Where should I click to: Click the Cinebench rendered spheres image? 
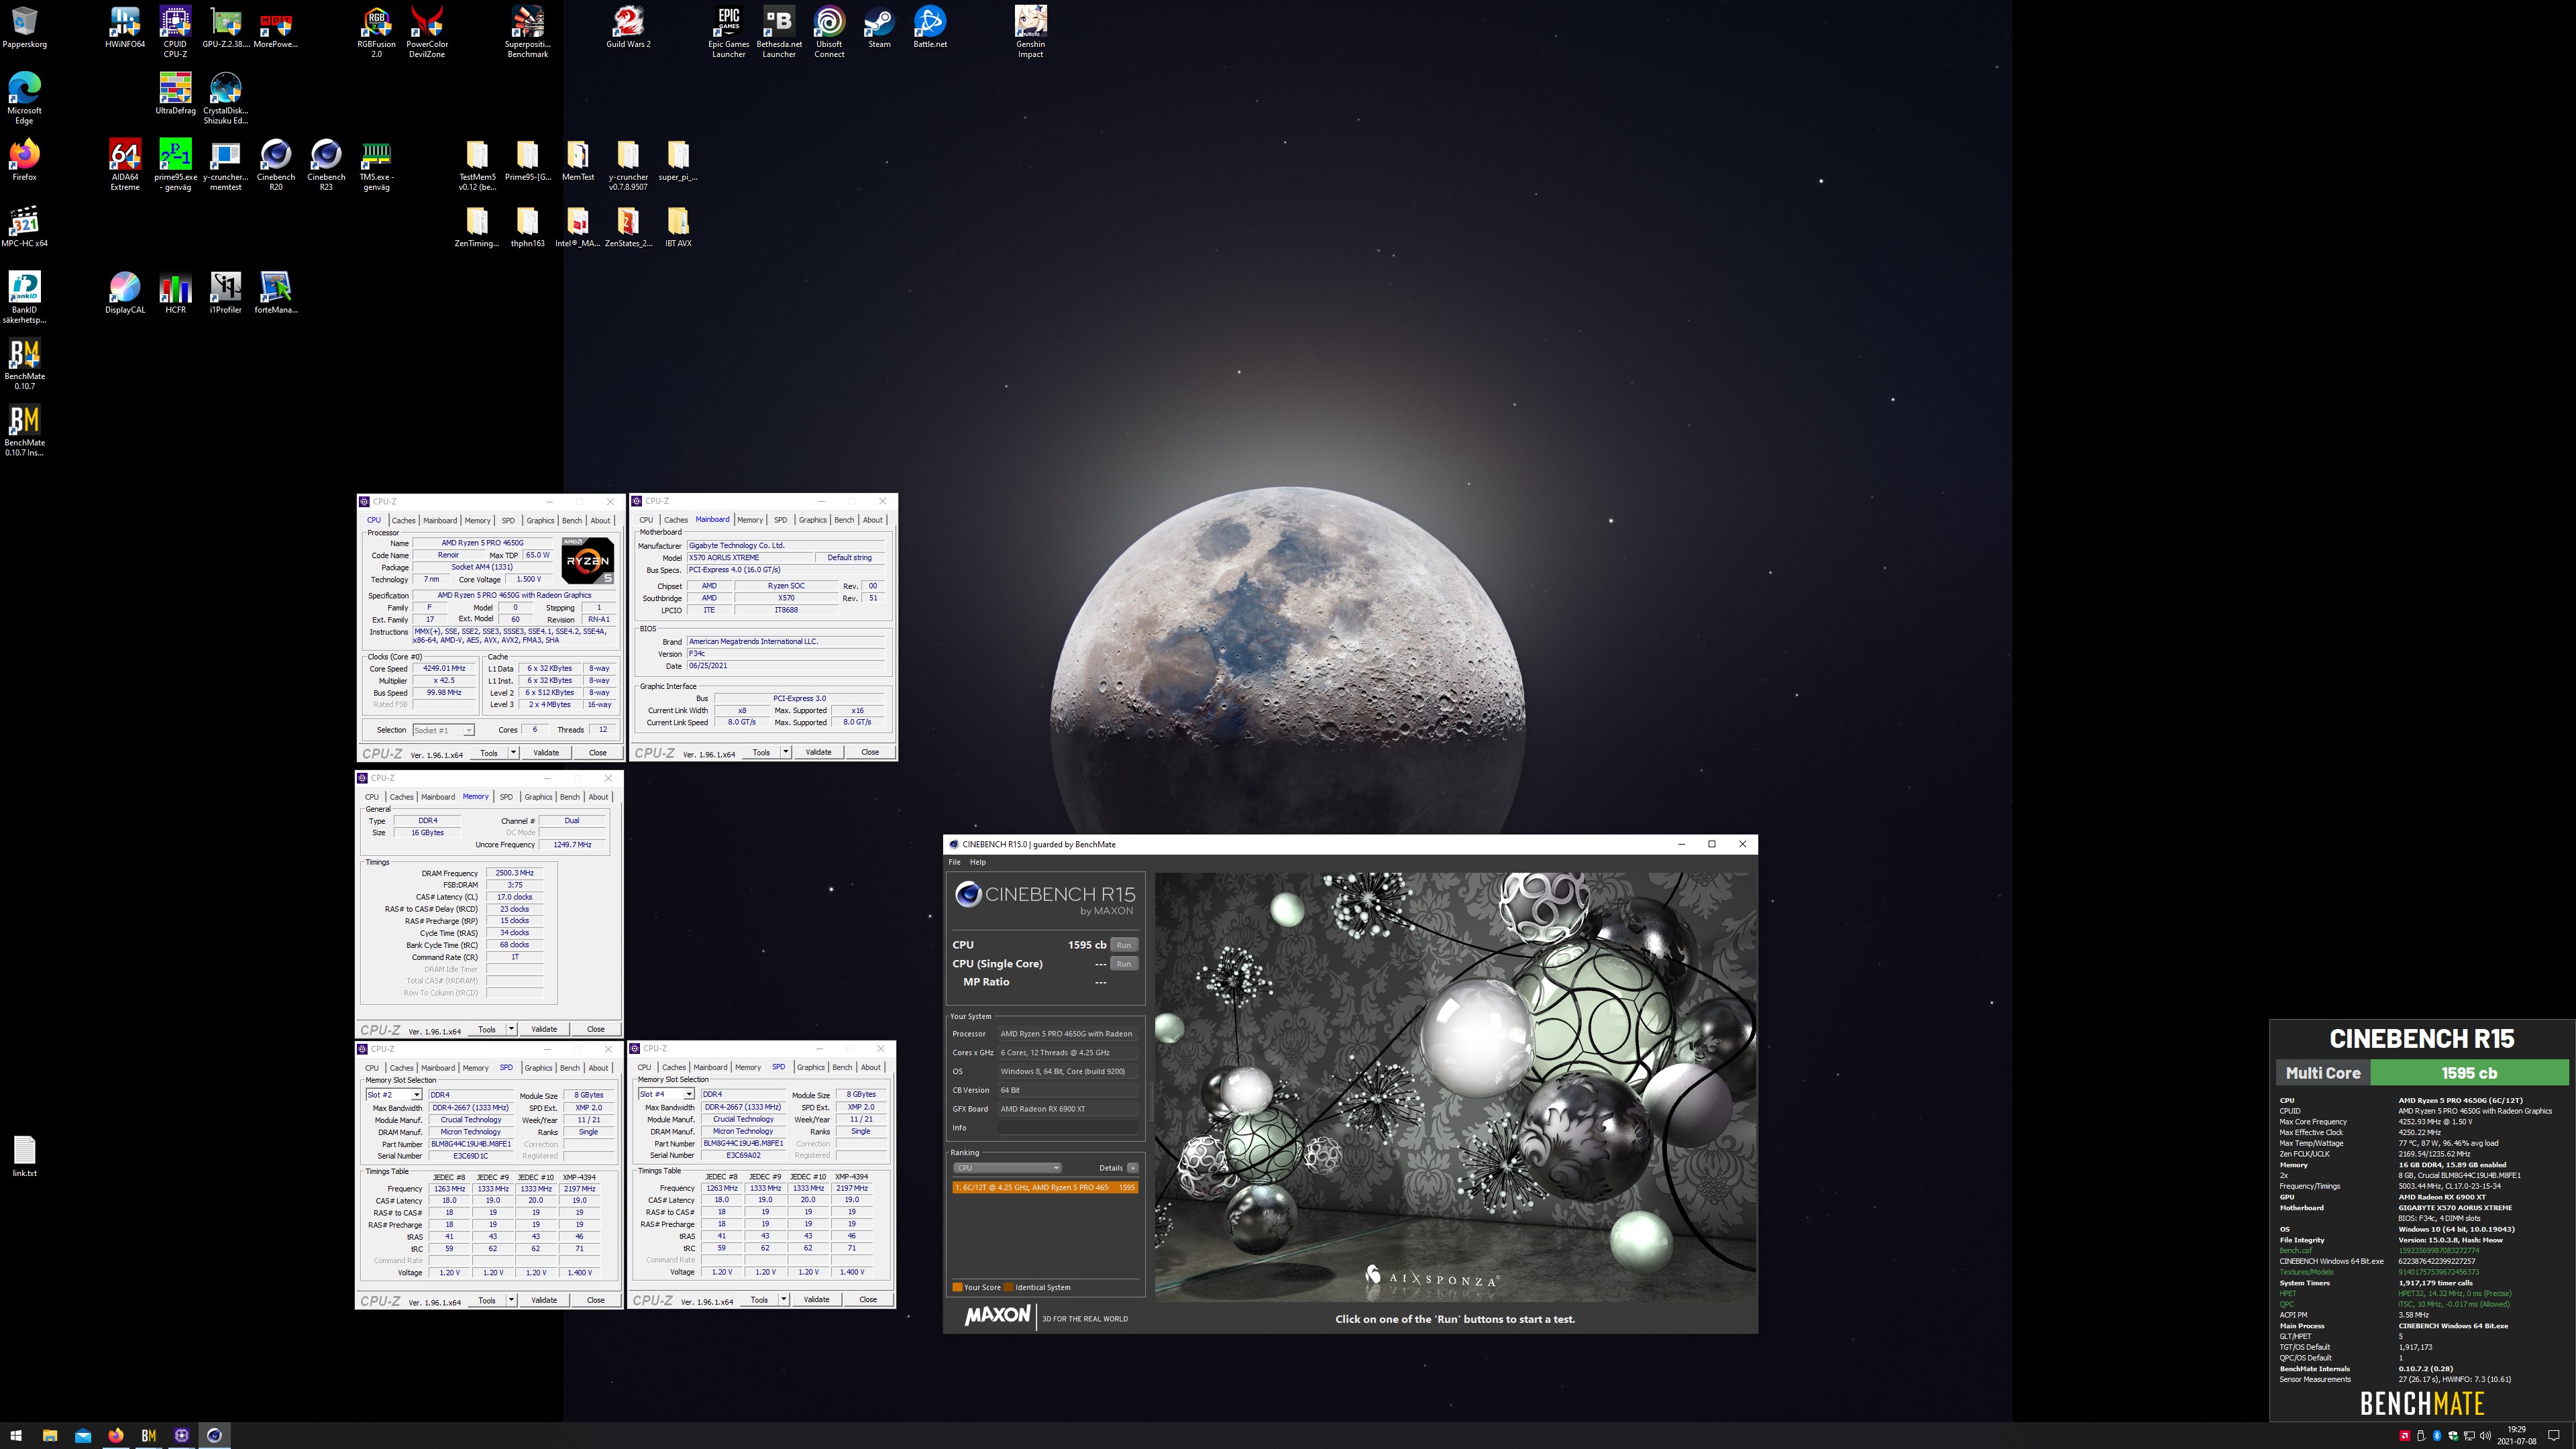pos(1455,1087)
